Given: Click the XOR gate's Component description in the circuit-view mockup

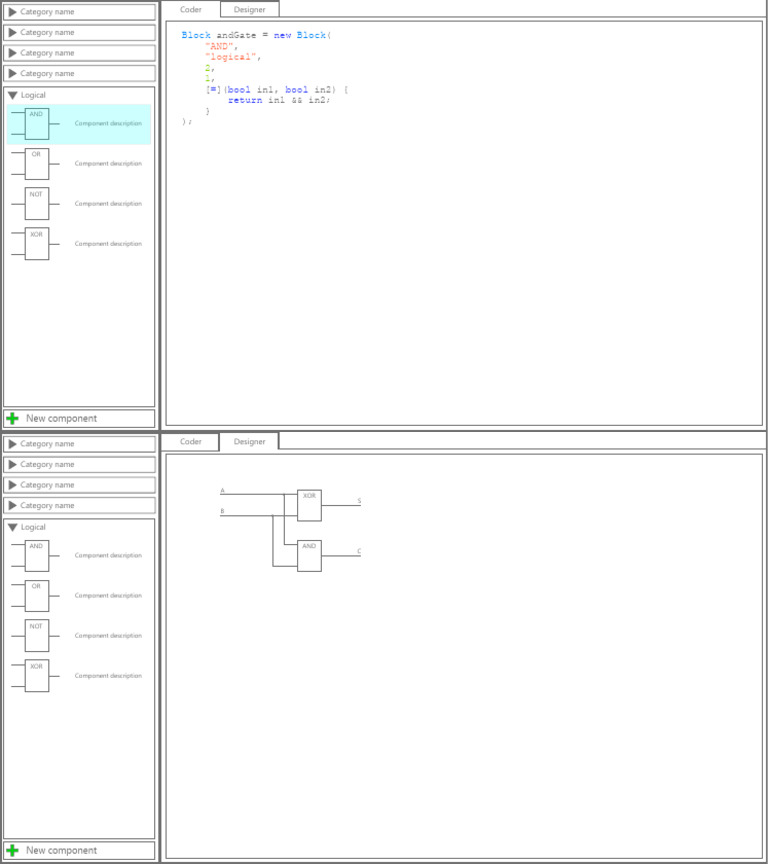Looking at the screenshot, I should 108,676.
